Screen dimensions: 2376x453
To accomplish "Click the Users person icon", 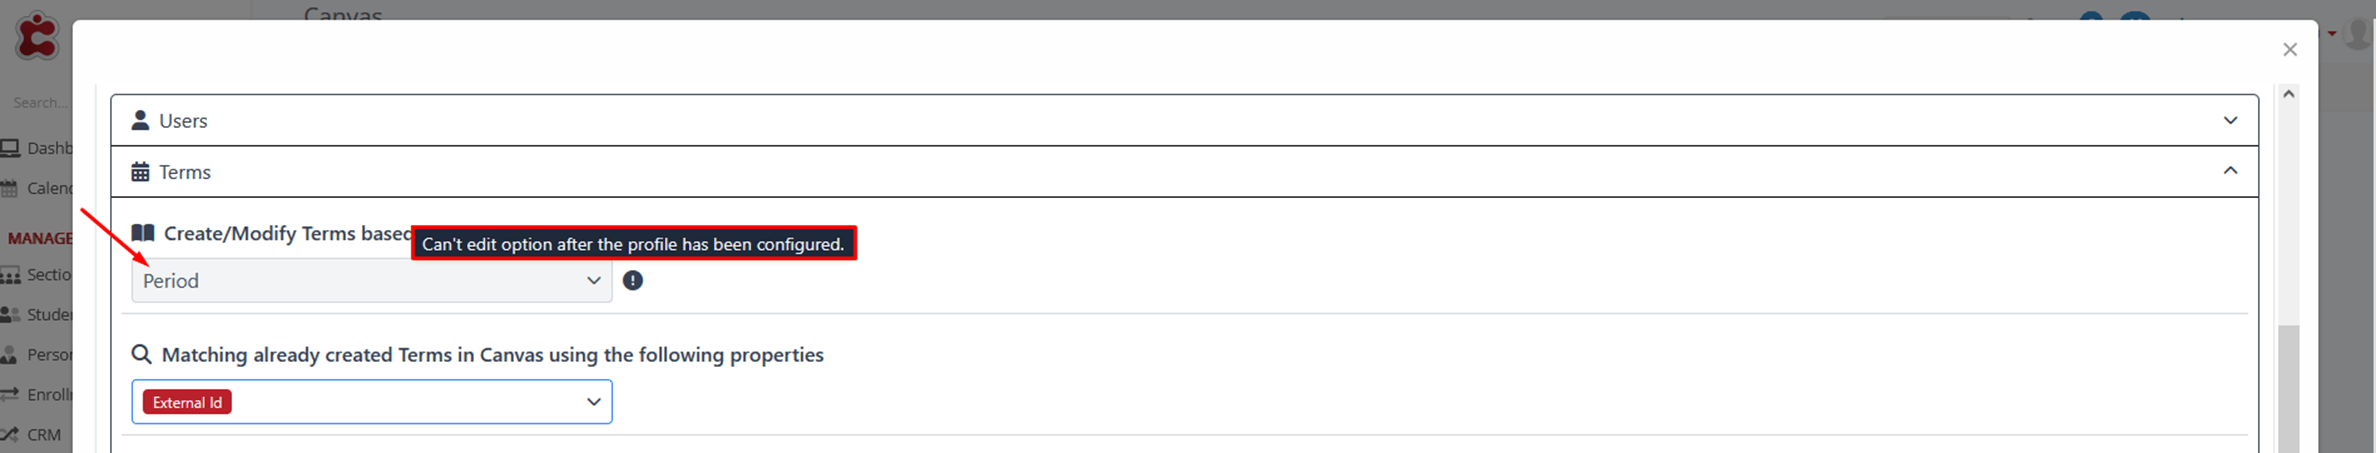I will (140, 120).
